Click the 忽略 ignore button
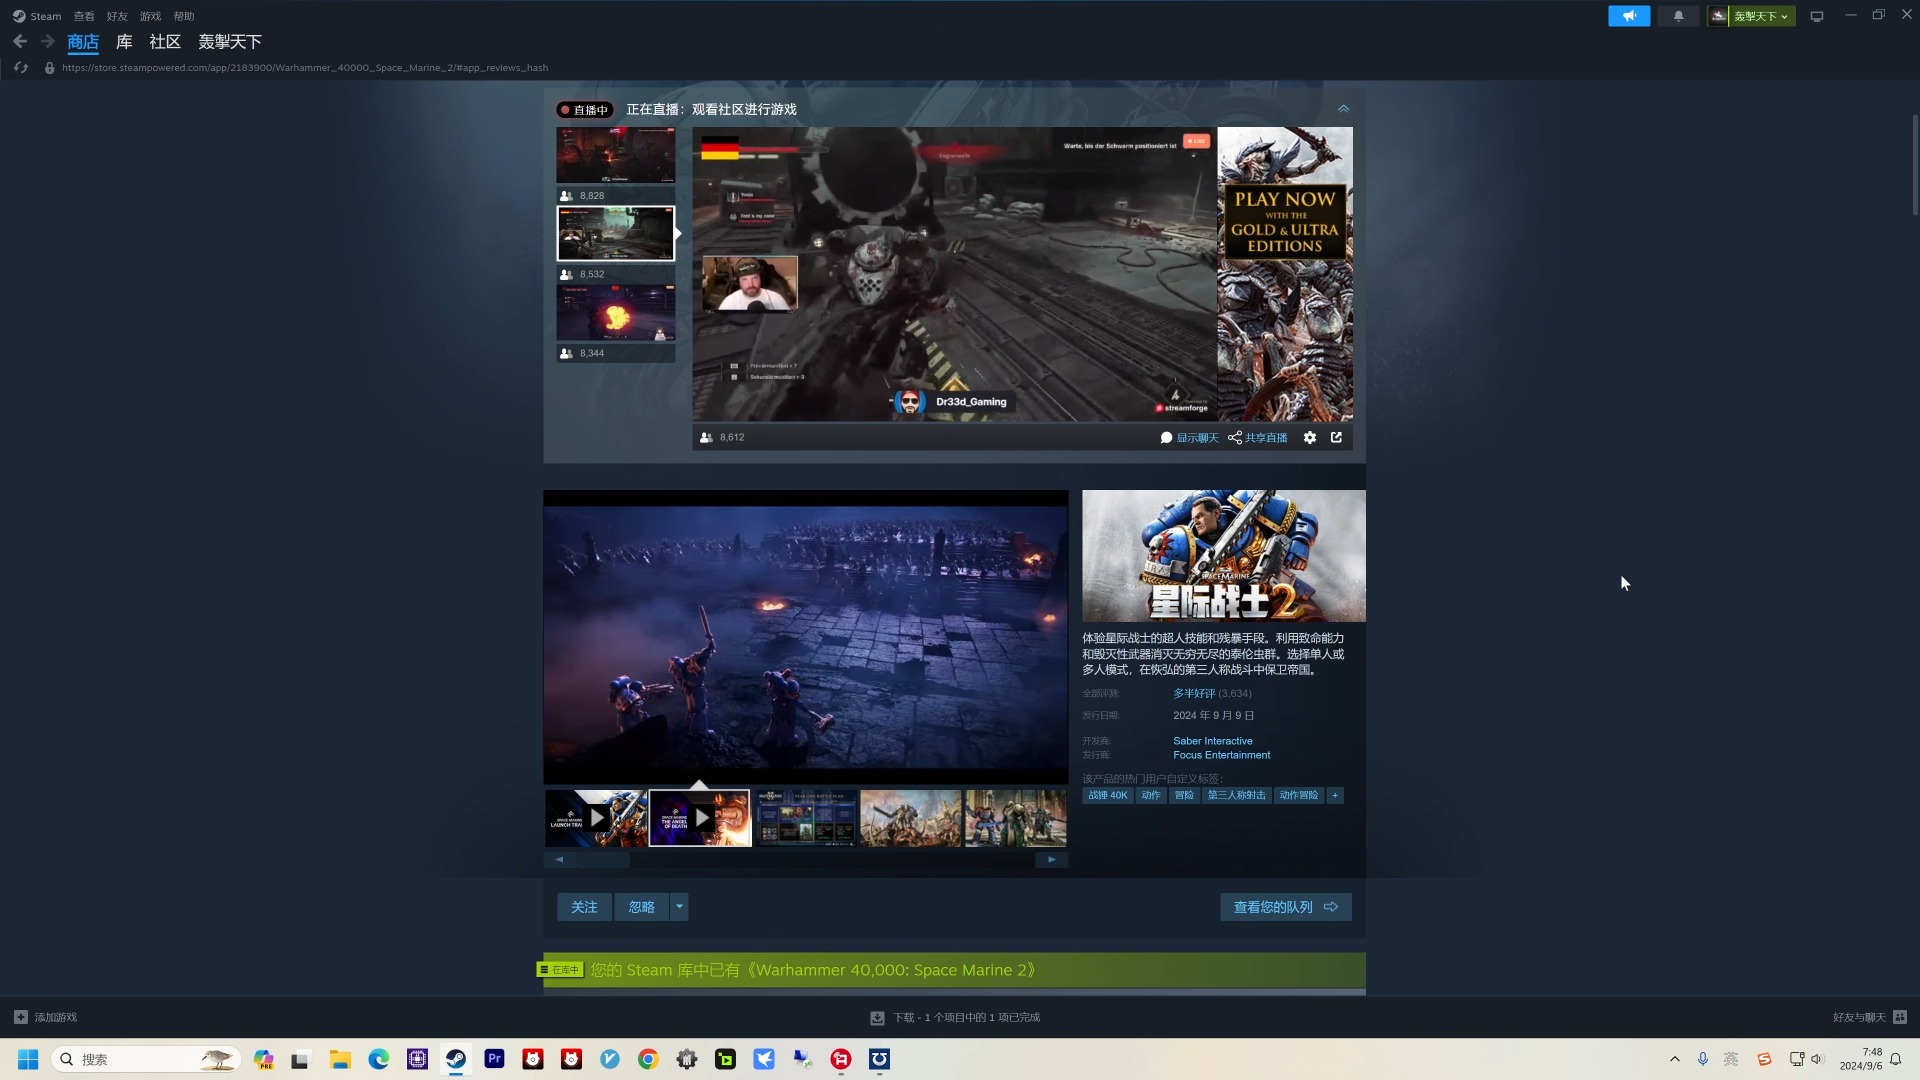This screenshot has width=1920, height=1080. click(x=642, y=907)
